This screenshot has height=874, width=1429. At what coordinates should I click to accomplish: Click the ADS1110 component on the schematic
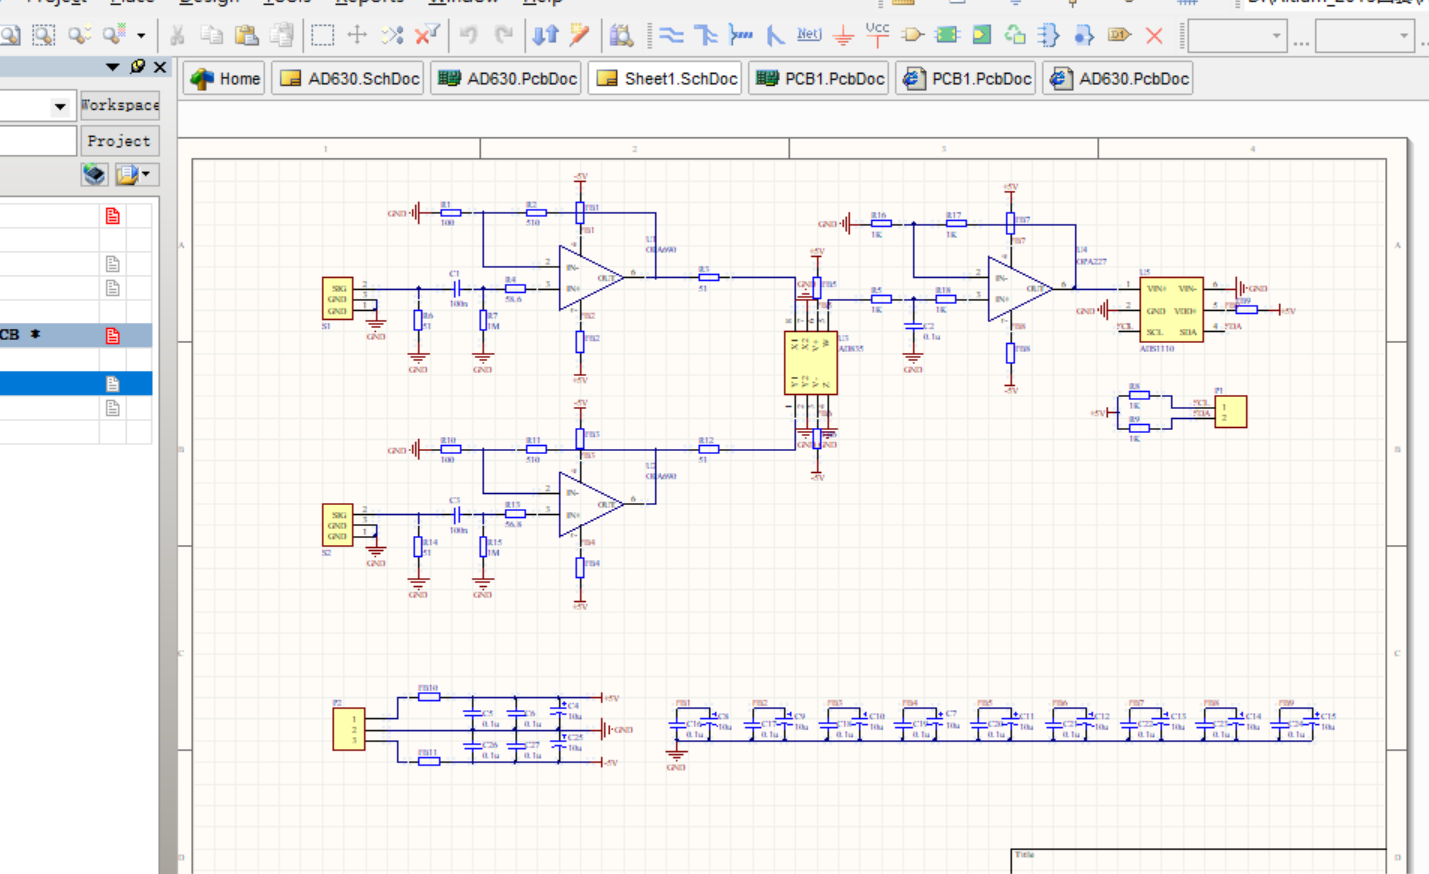[1171, 310]
